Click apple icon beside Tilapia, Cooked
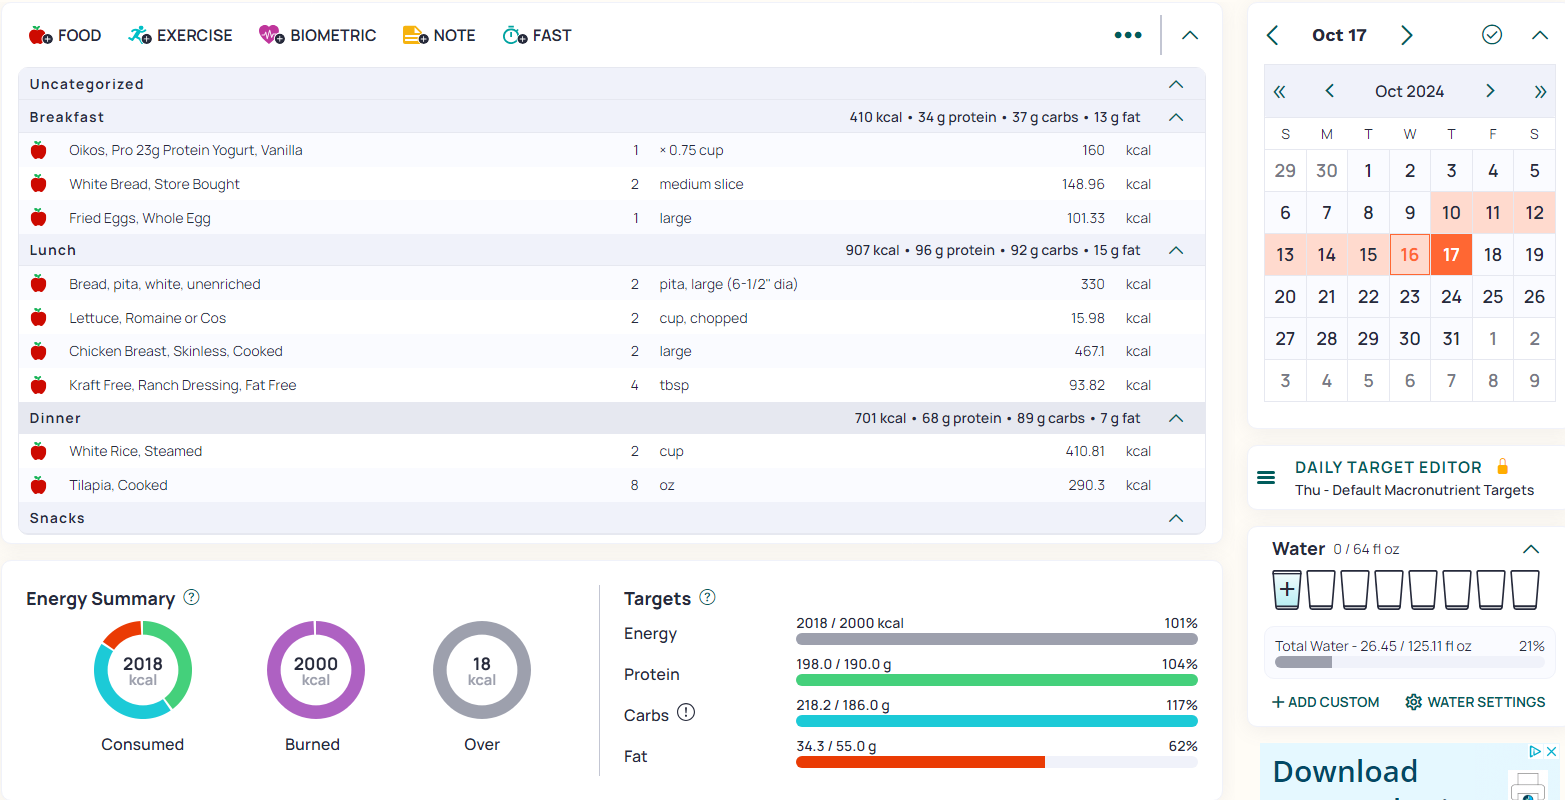 pyautogui.click(x=39, y=485)
